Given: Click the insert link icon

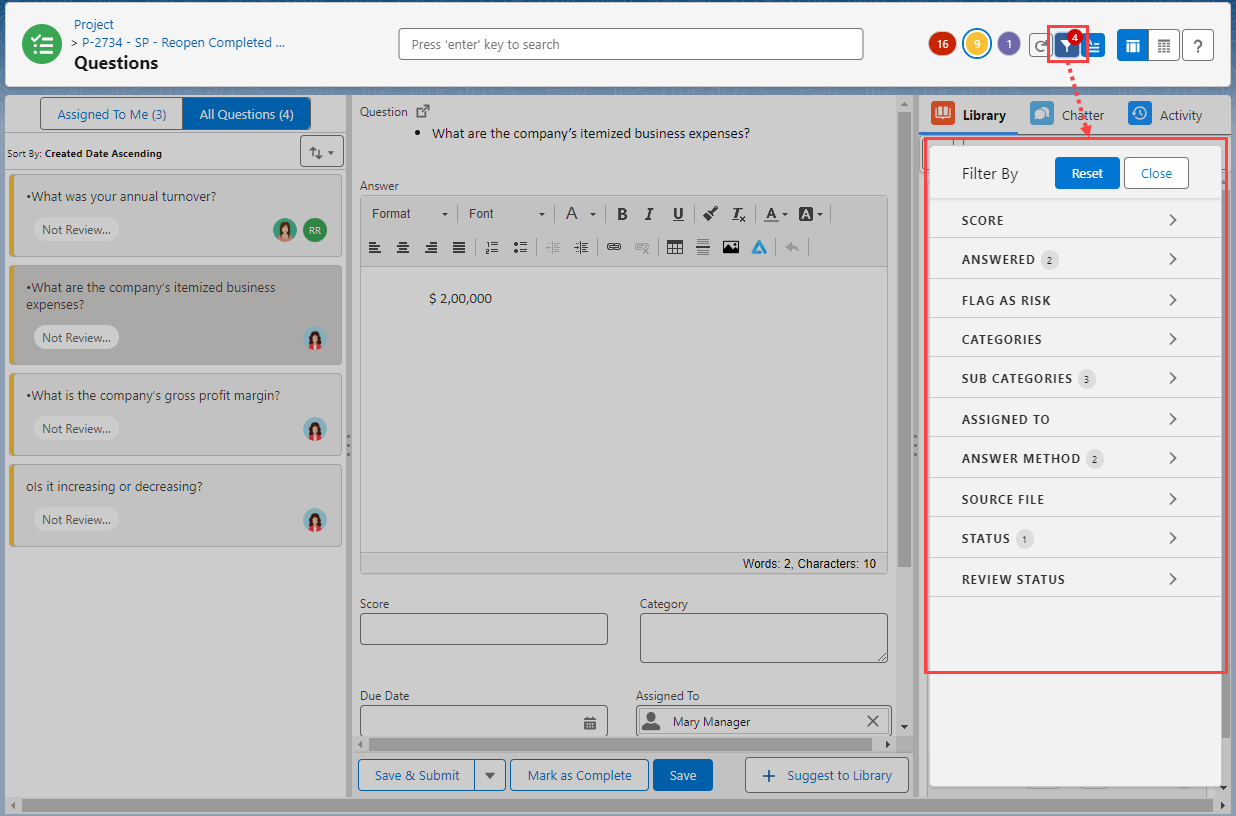Looking at the screenshot, I should pyautogui.click(x=614, y=247).
